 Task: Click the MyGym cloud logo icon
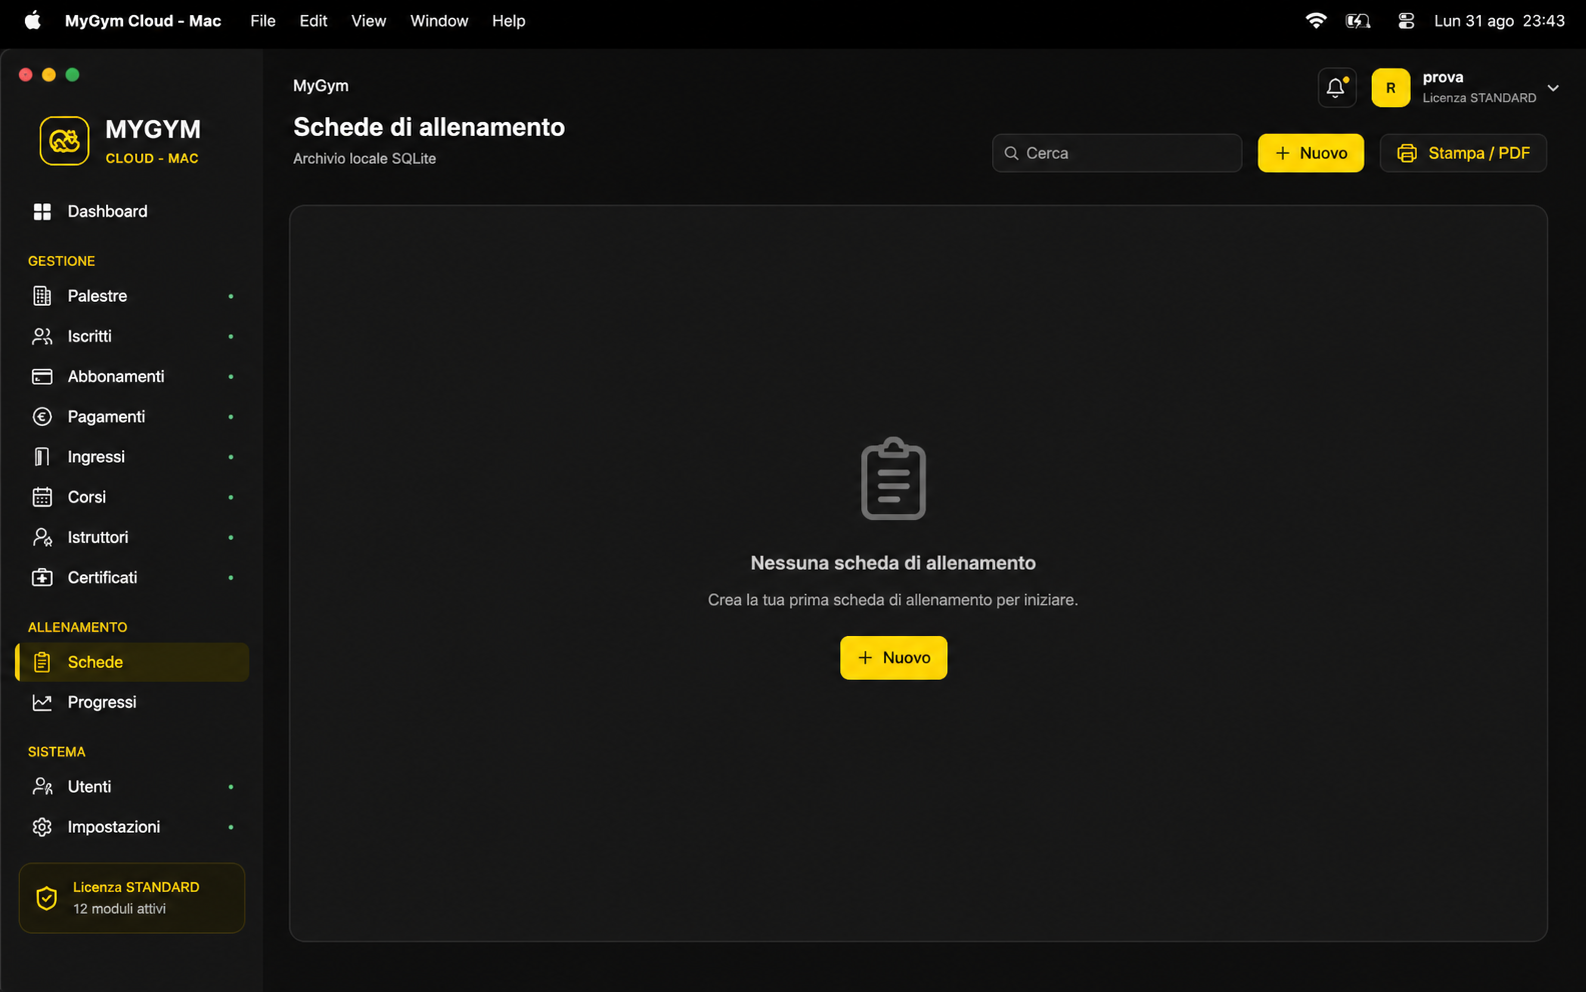(64, 141)
